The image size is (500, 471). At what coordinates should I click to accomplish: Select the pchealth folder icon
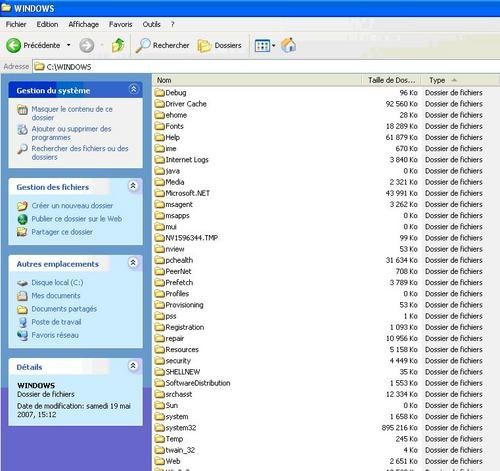click(x=160, y=260)
